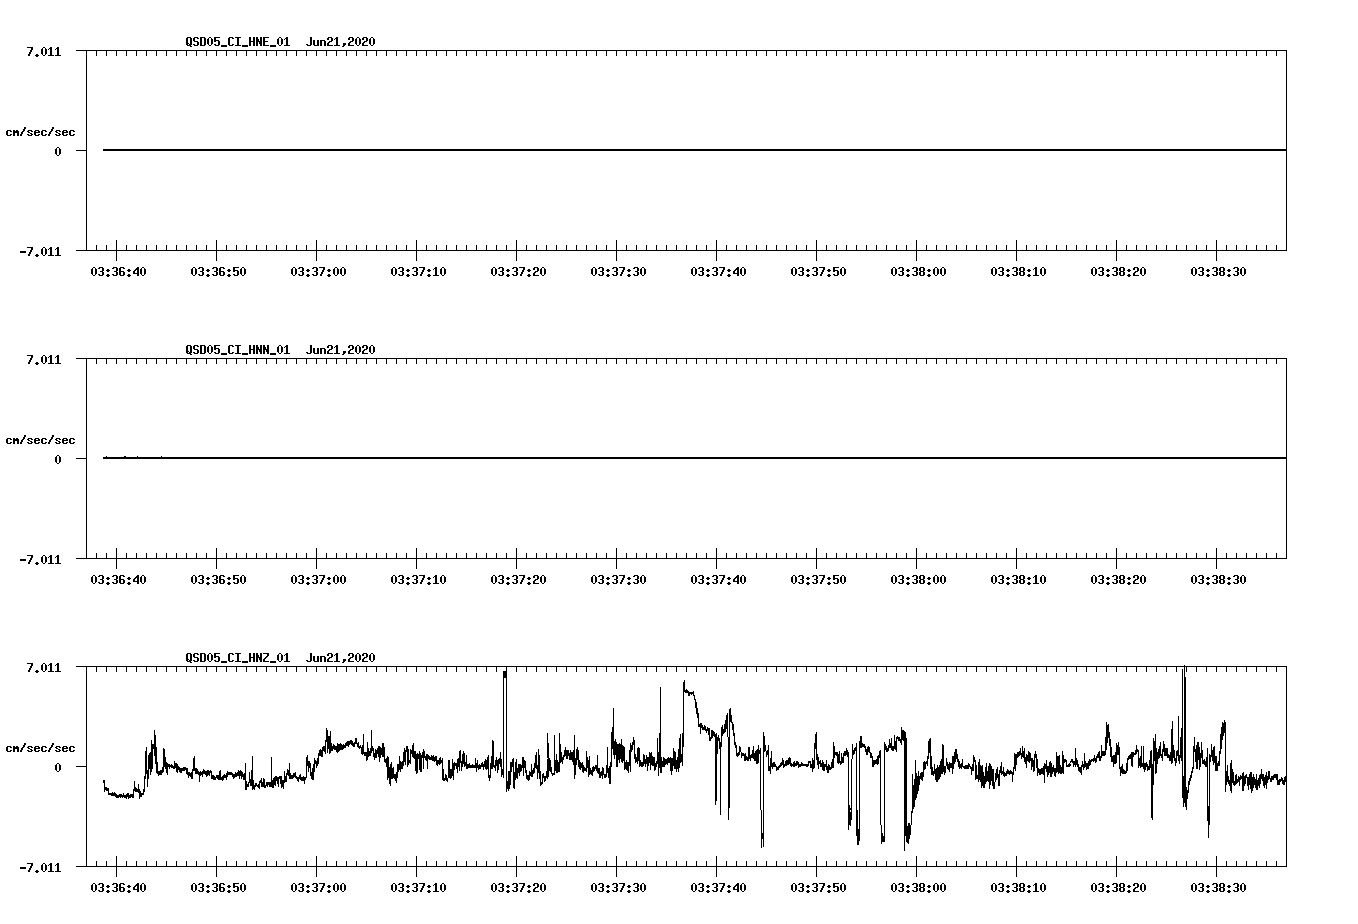
Task: Click the cm/sec/sec unit label on HNZ plot
Action: [40, 748]
